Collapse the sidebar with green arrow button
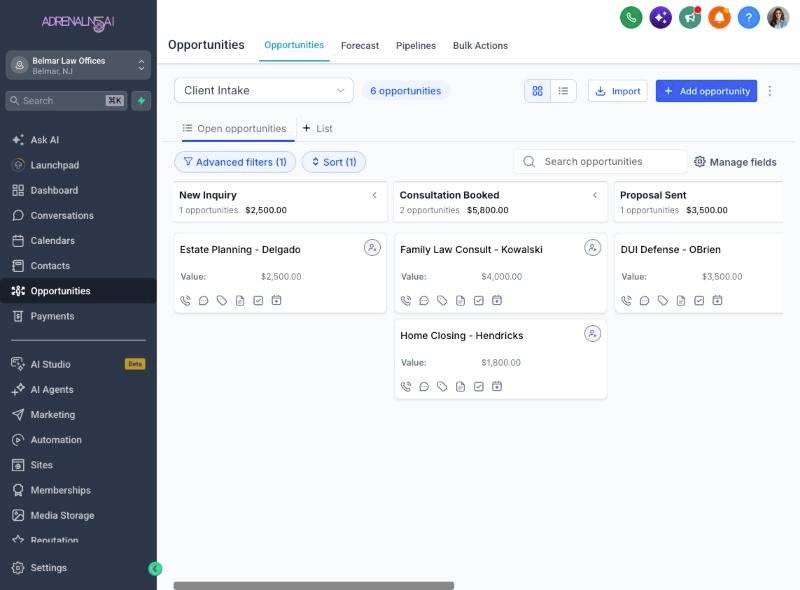Viewport: 800px width, 590px height. (155, 569)
